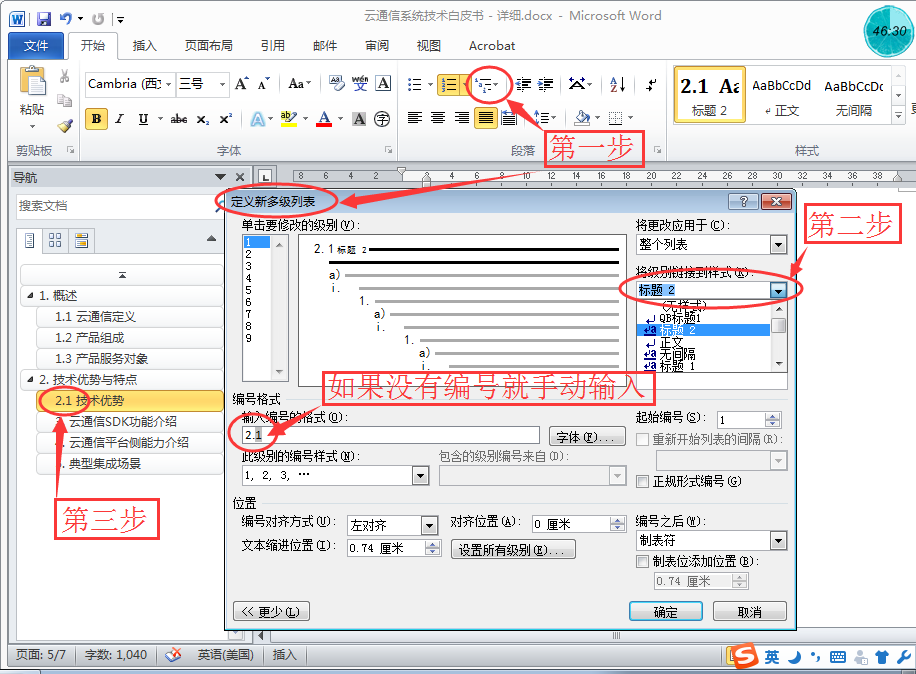This screenshot has height=674, width=916.
Task: Click the 更少 button
Action: tap(271, 612)
